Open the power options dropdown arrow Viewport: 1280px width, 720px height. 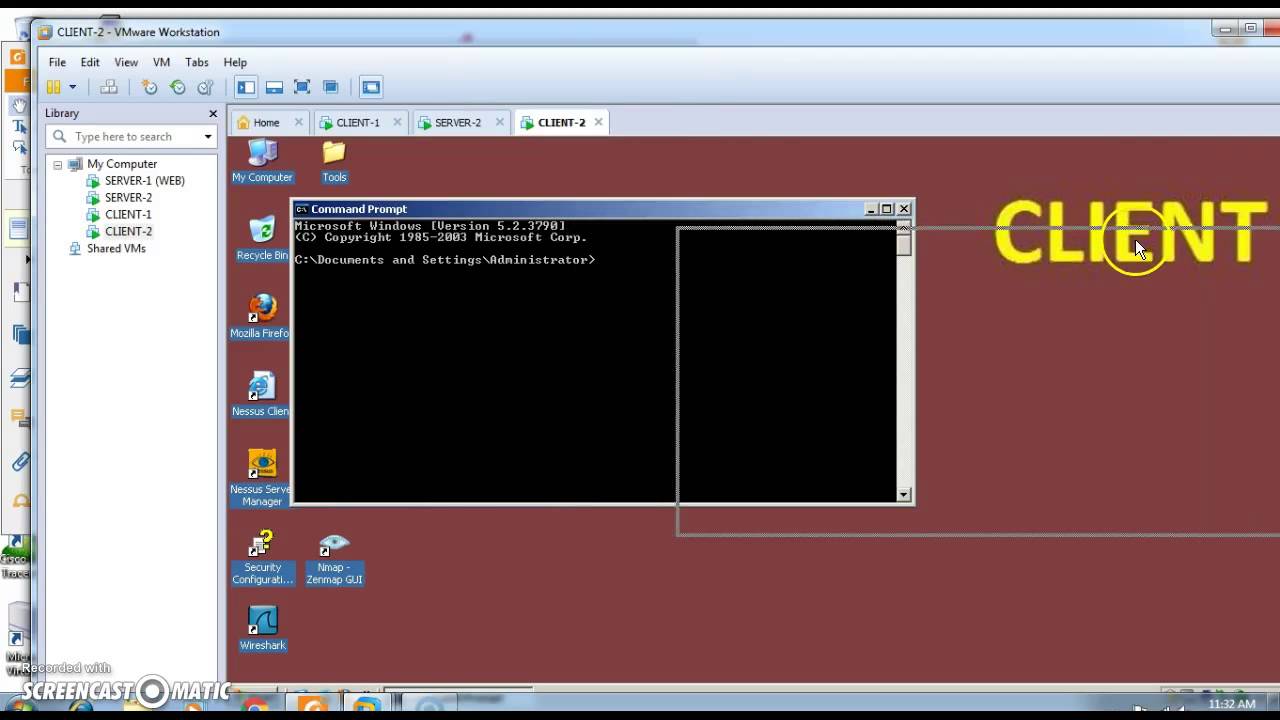[x=72, y=87]
